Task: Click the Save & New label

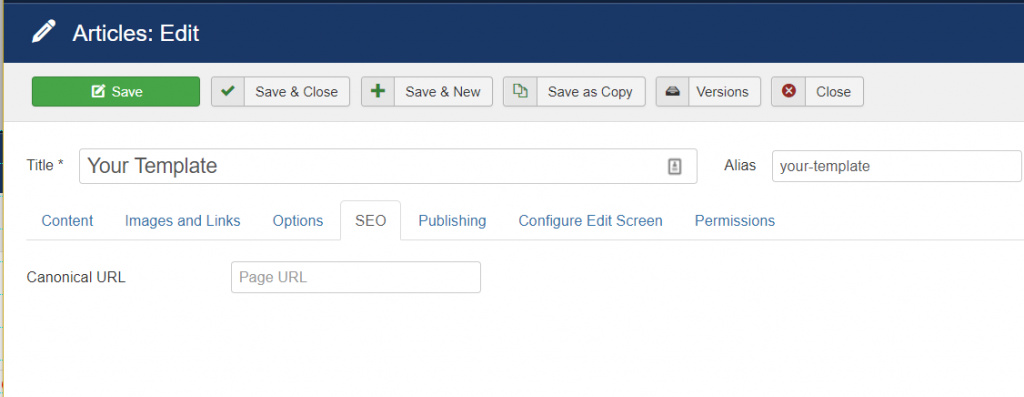Action: point(443,91)
